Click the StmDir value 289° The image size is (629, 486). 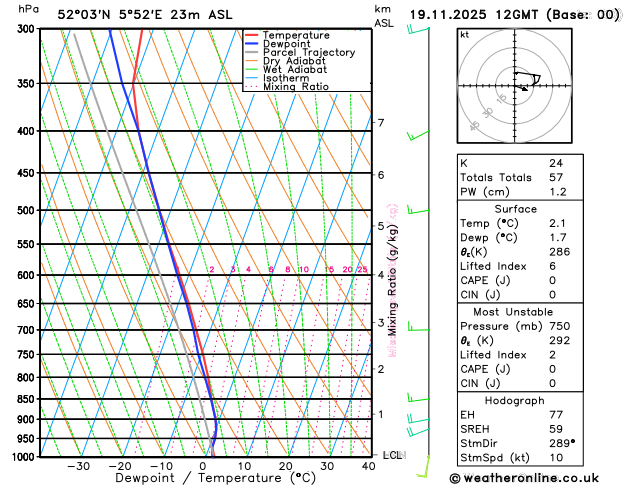562,443
